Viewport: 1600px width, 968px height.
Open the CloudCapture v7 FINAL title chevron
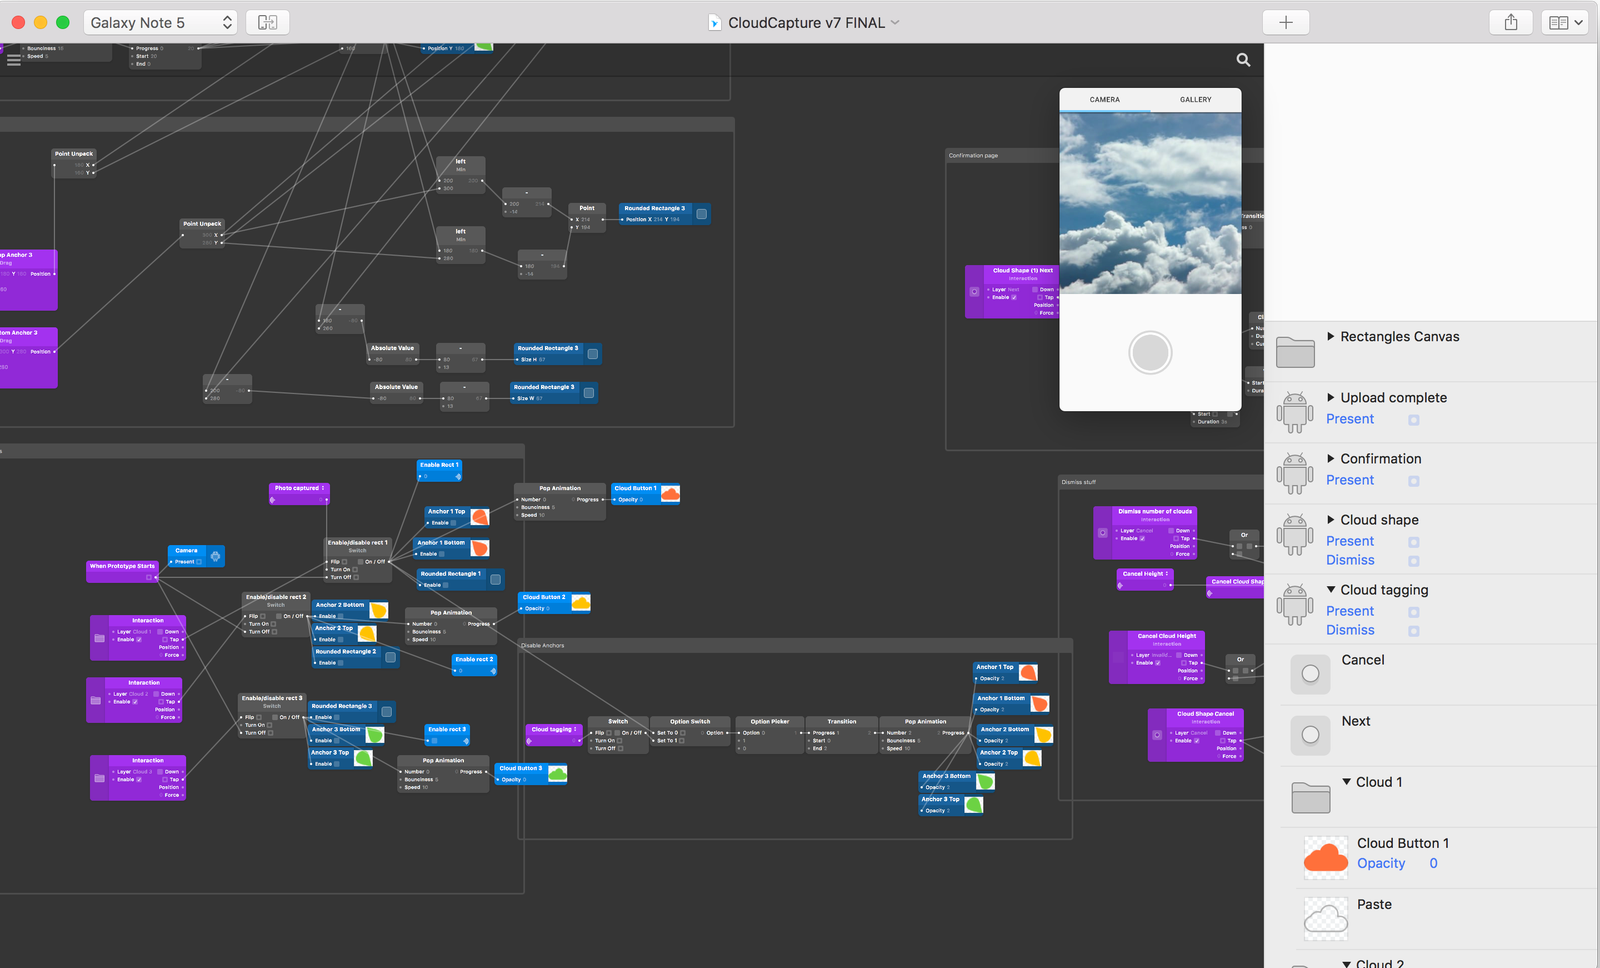coord(895,22)
